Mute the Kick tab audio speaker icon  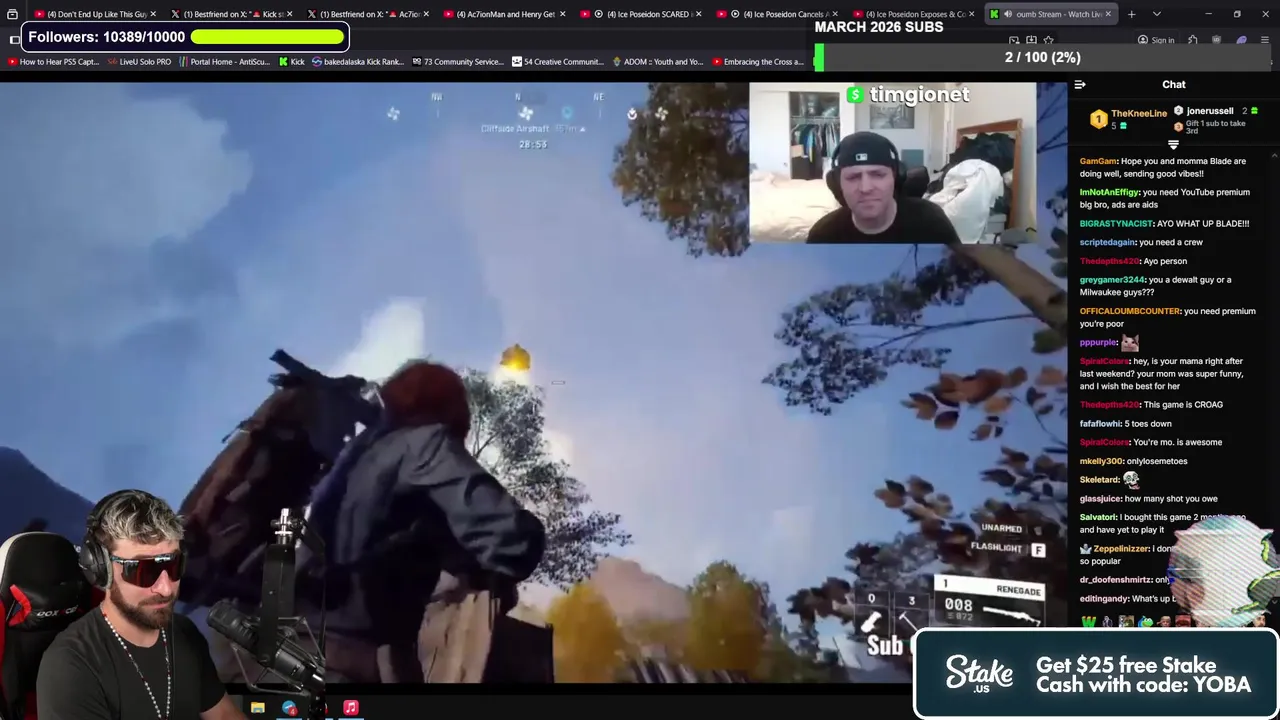tap(1007, 14)
